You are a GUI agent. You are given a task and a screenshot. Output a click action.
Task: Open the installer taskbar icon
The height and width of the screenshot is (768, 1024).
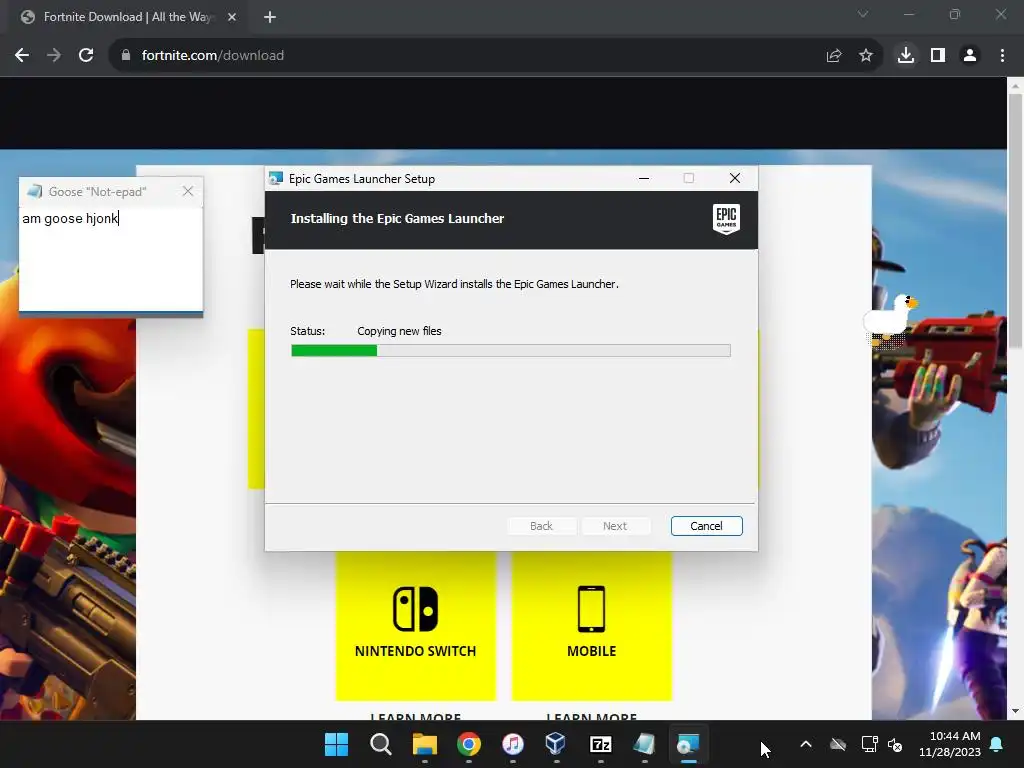point(688,744)
